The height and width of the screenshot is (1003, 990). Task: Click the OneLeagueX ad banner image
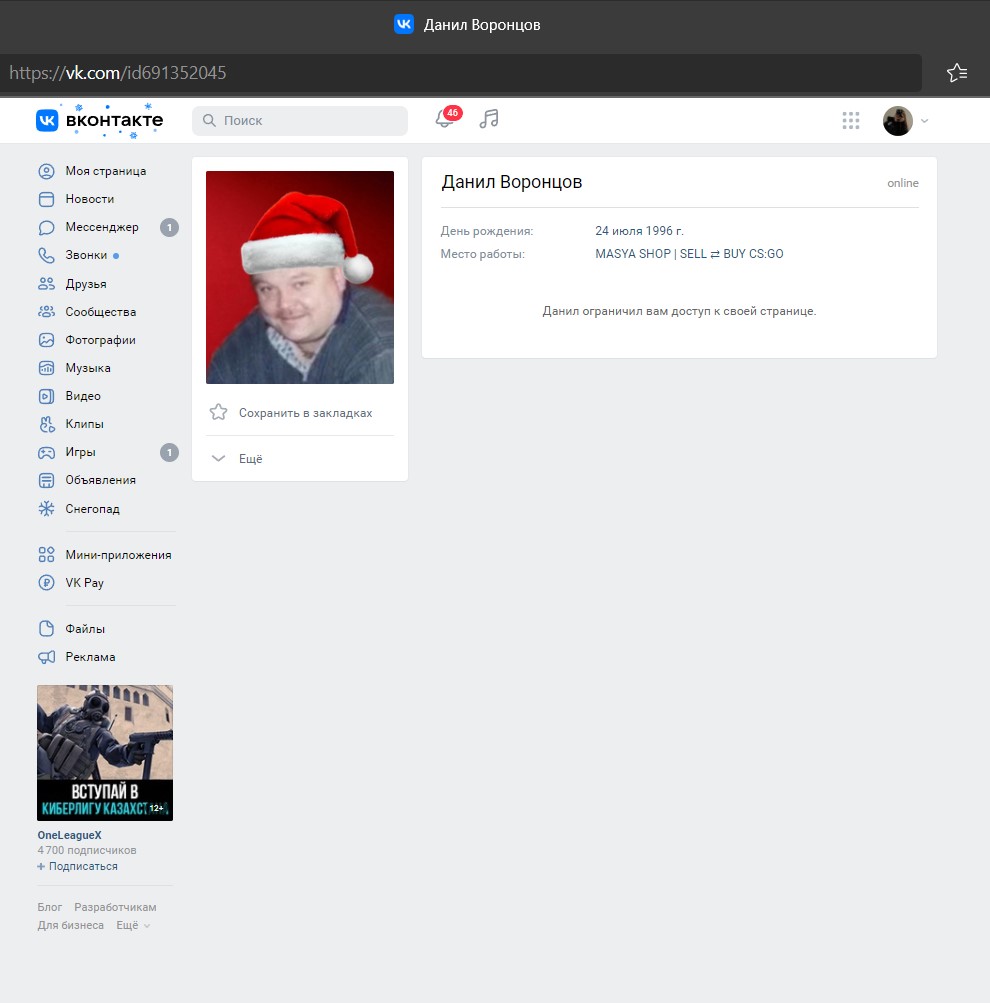[105, 752]
